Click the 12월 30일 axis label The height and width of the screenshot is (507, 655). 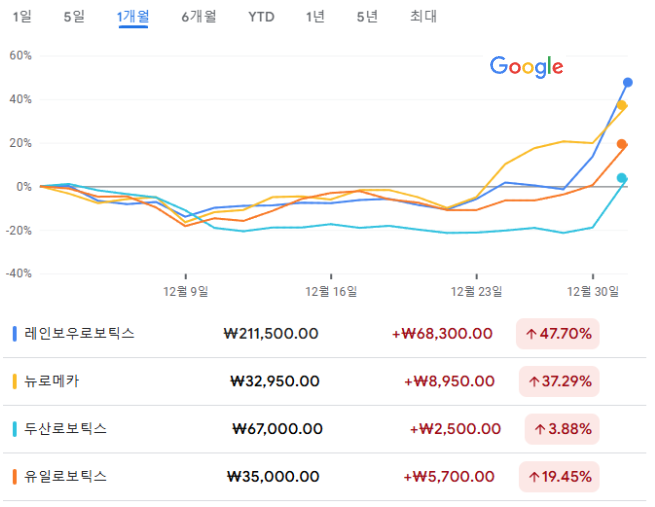pyautogui.click(x=593, y=291)
